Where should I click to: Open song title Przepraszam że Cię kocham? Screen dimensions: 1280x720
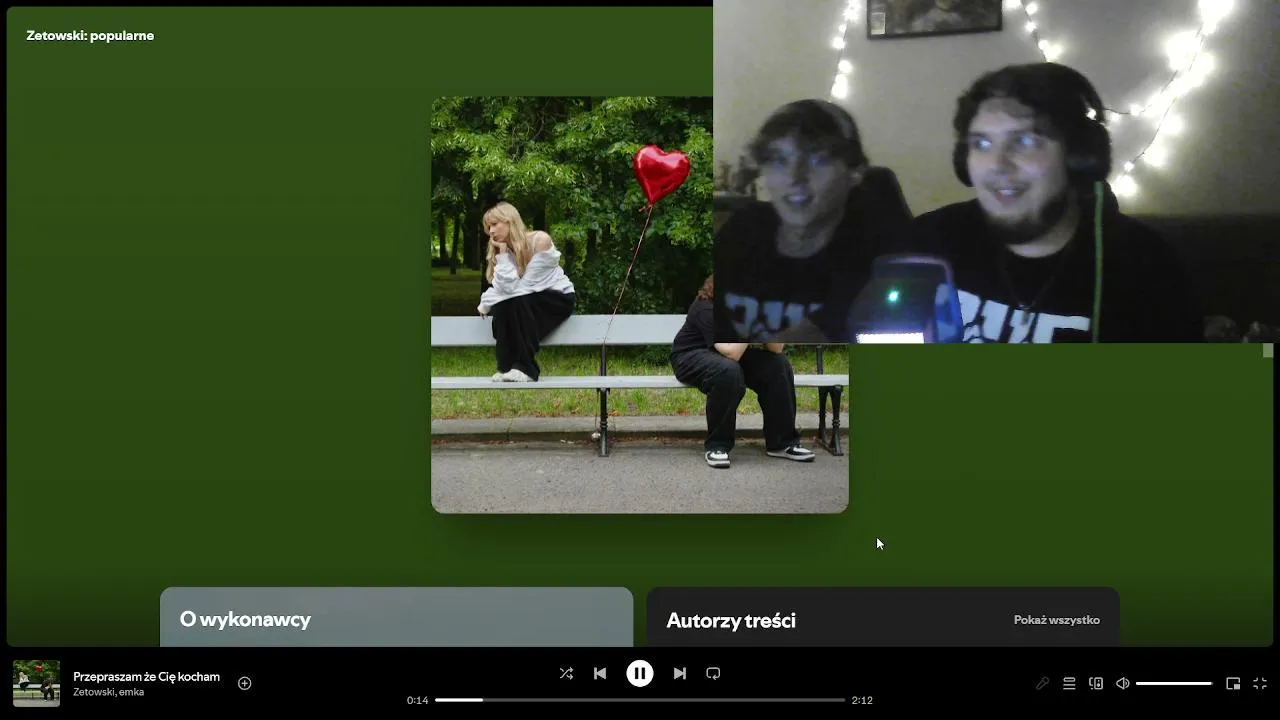coord(146,677)
